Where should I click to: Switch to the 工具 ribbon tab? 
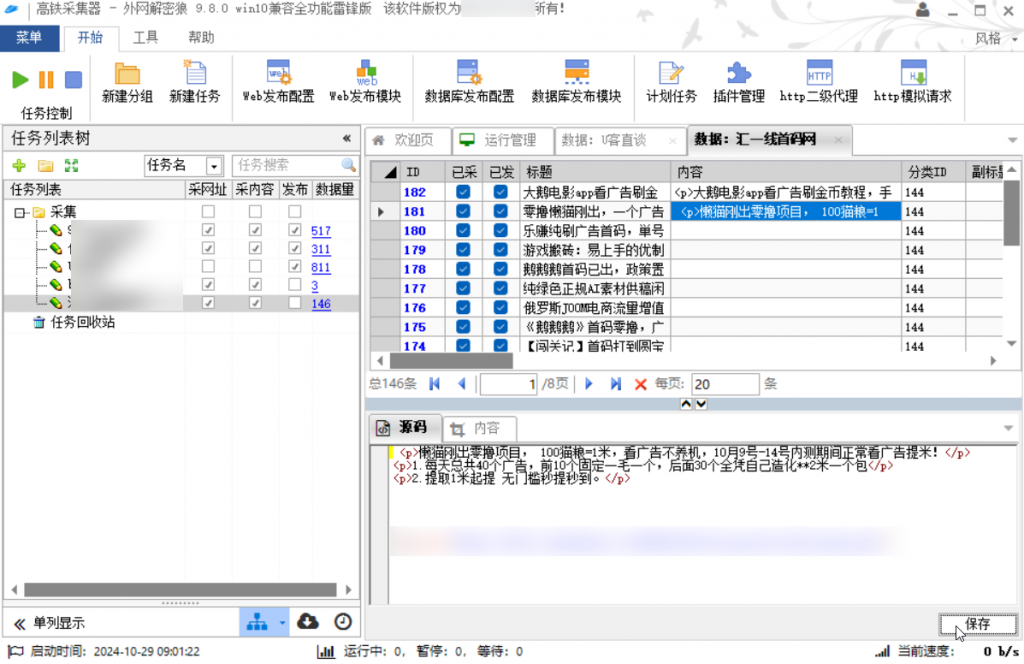(x=146, y=38)
